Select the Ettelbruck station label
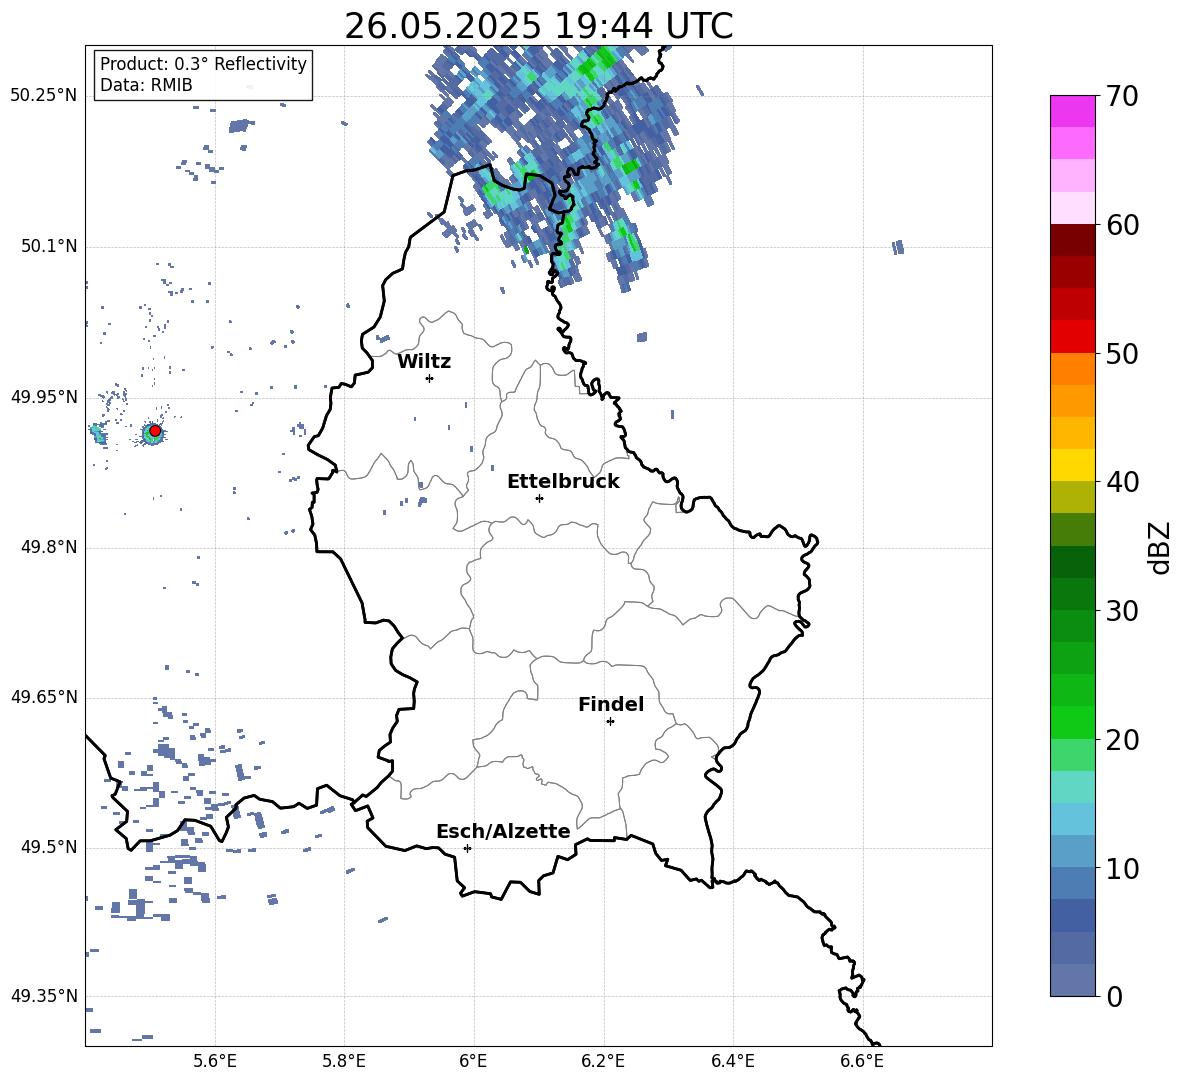 click(x=563, y=482)
